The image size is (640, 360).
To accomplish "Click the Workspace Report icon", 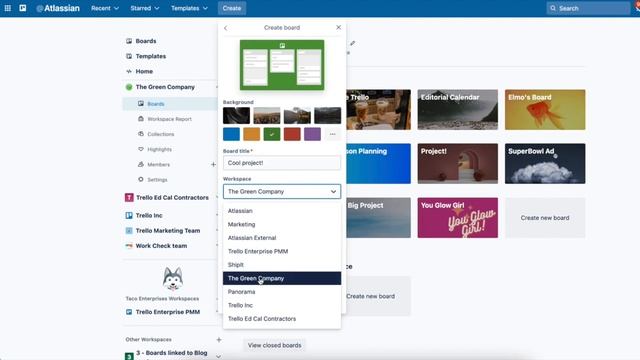I will [x=141, y=119].
